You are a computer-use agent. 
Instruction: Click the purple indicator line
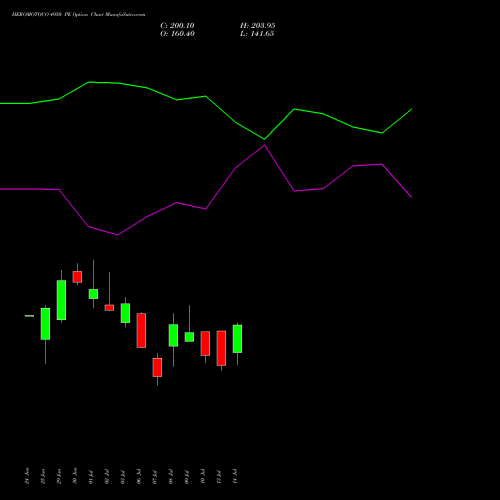point(206,209)
